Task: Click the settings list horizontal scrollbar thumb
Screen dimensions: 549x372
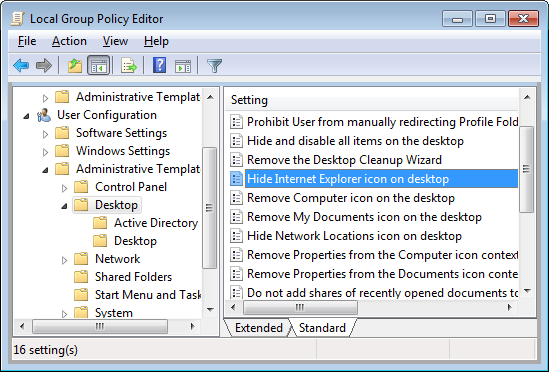Action: (x=300, y=308)
